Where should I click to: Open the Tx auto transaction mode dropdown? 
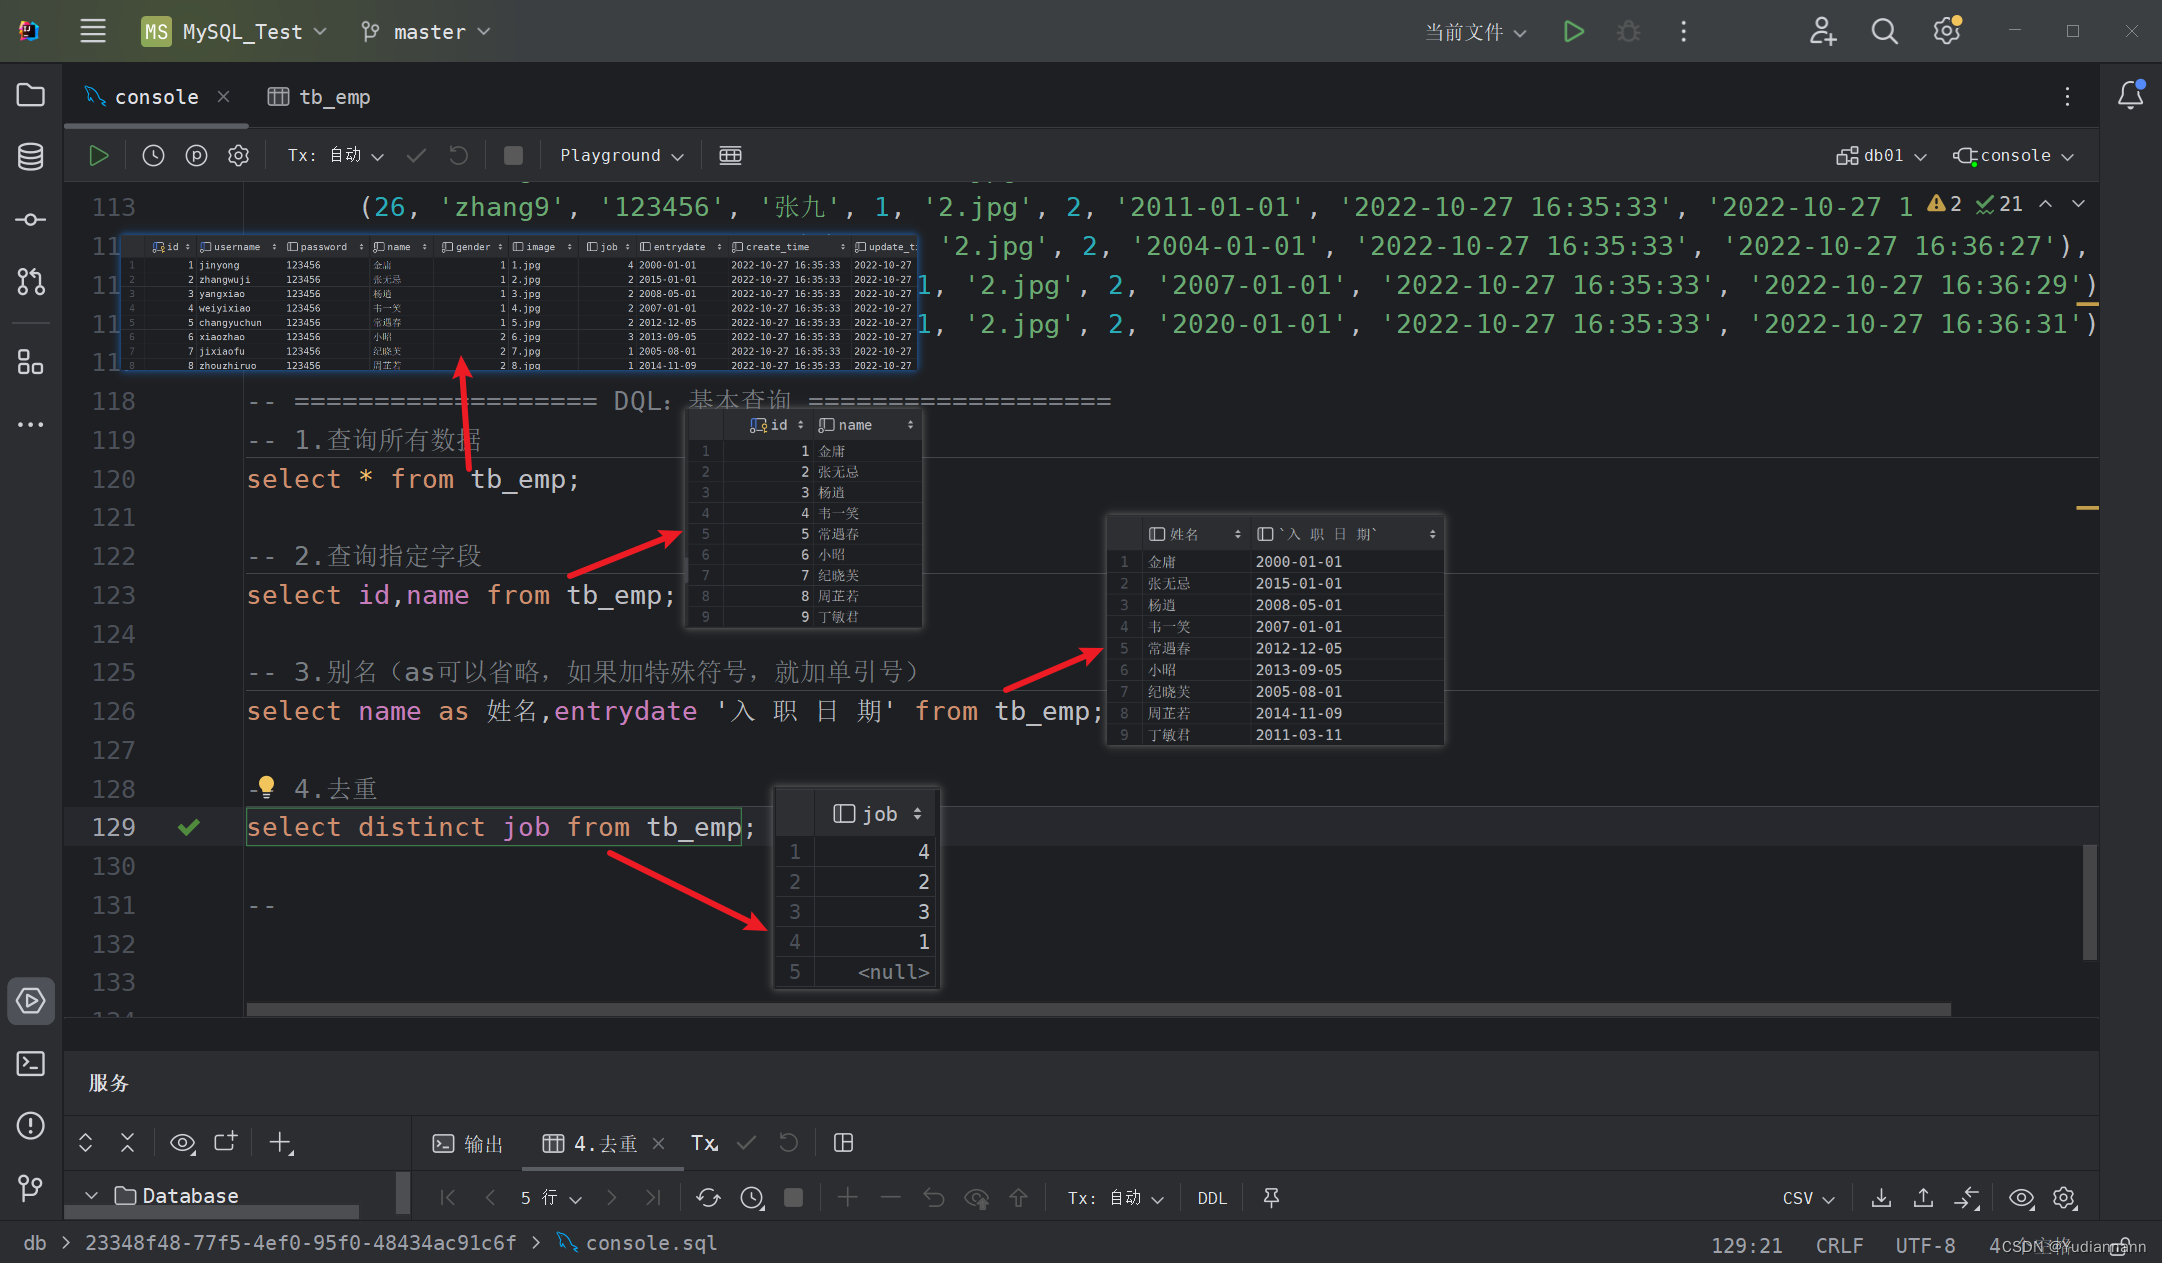335,155
